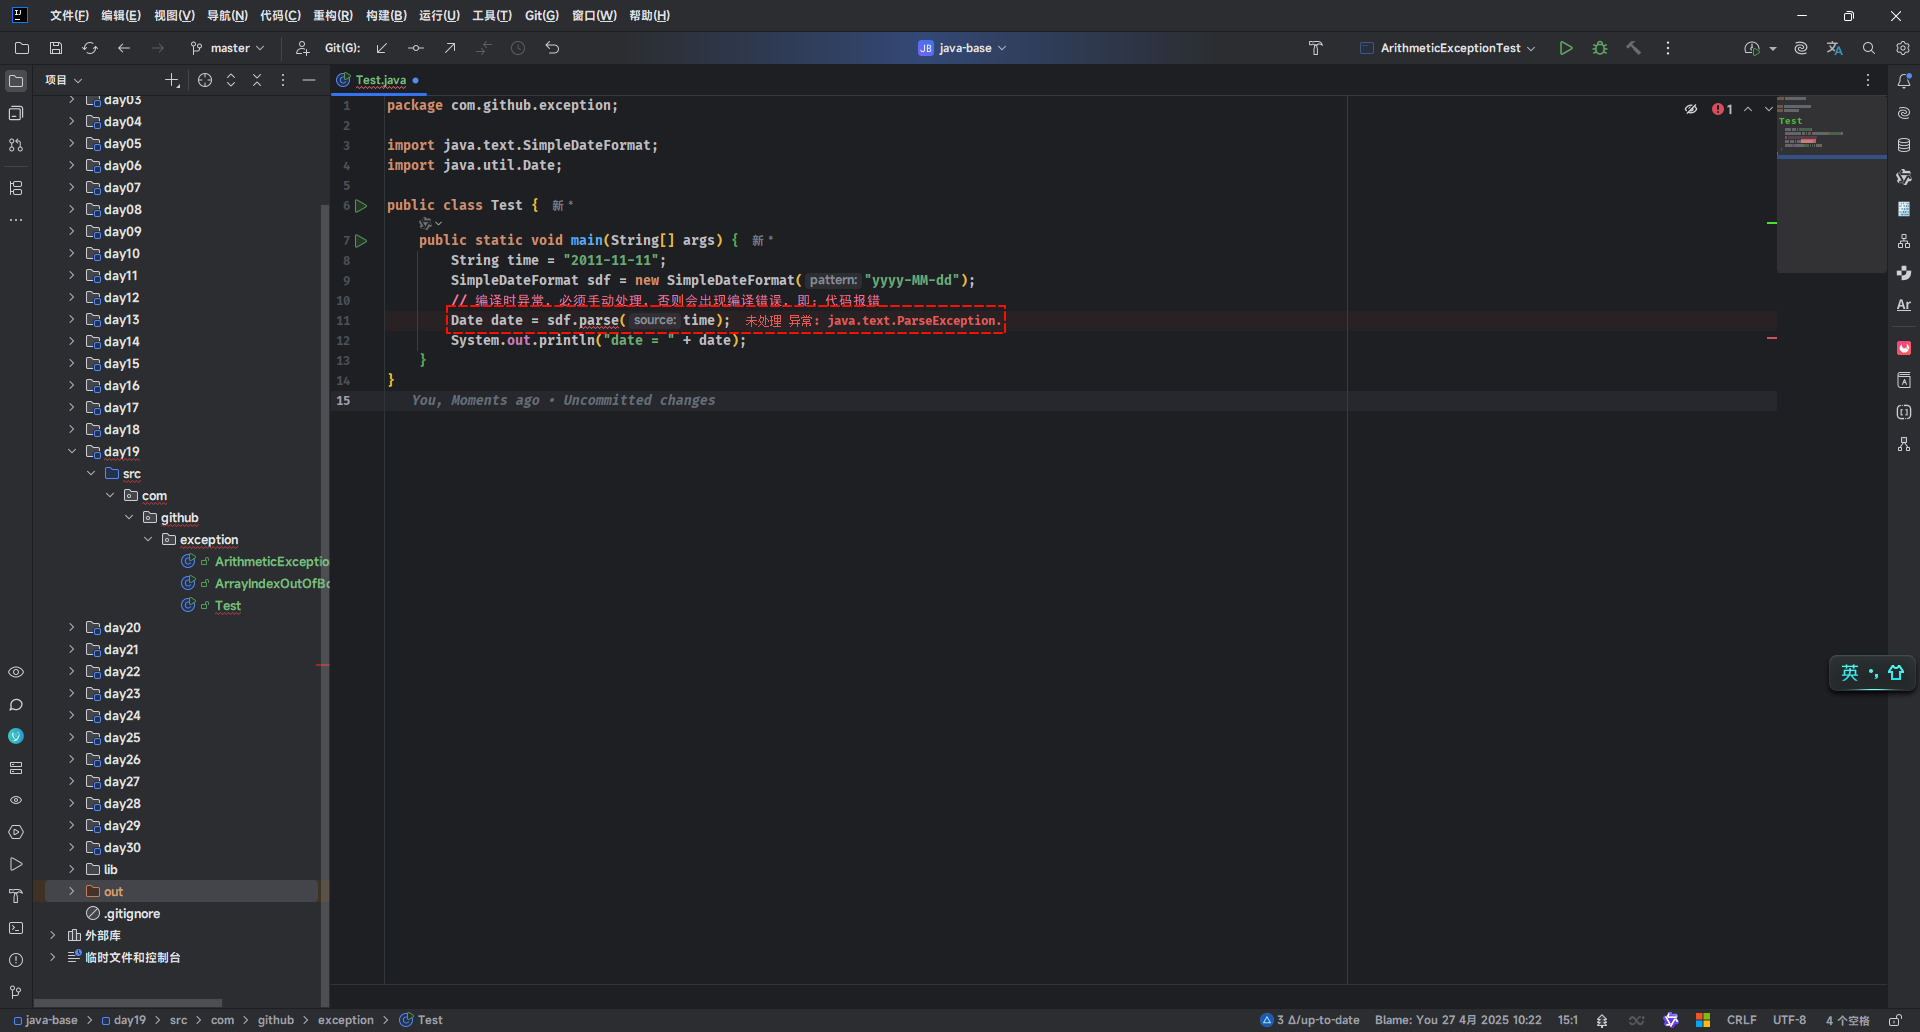Click the CRLF line separator item

point(1741,1020)
